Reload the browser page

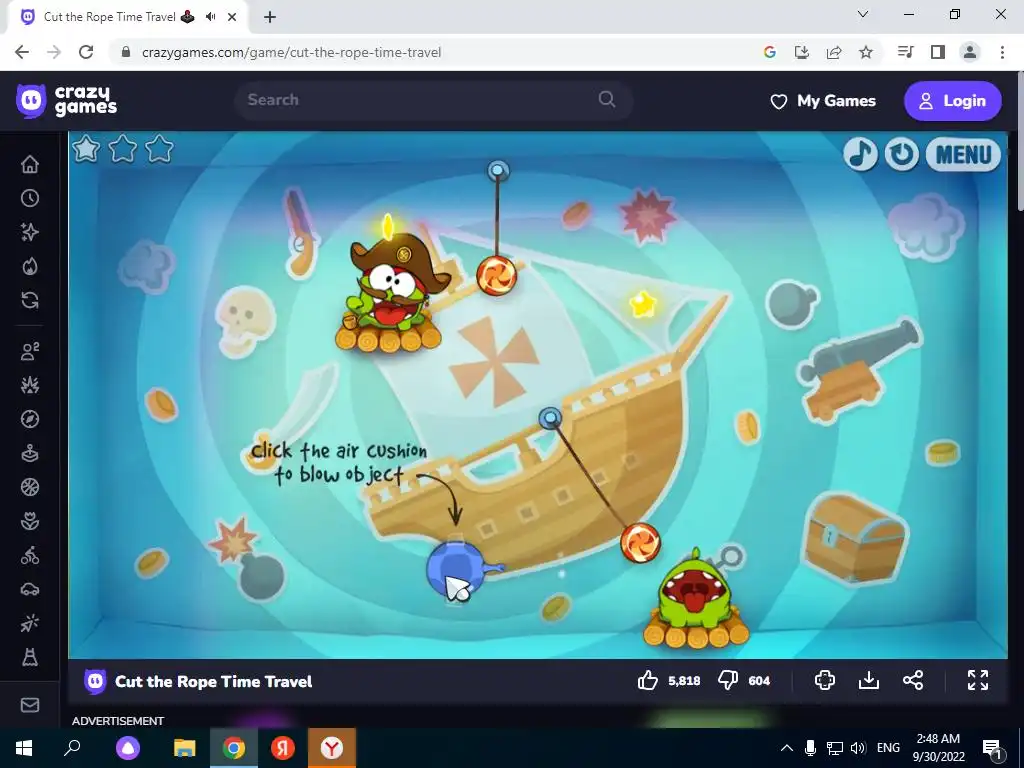(x=86, y=52)
